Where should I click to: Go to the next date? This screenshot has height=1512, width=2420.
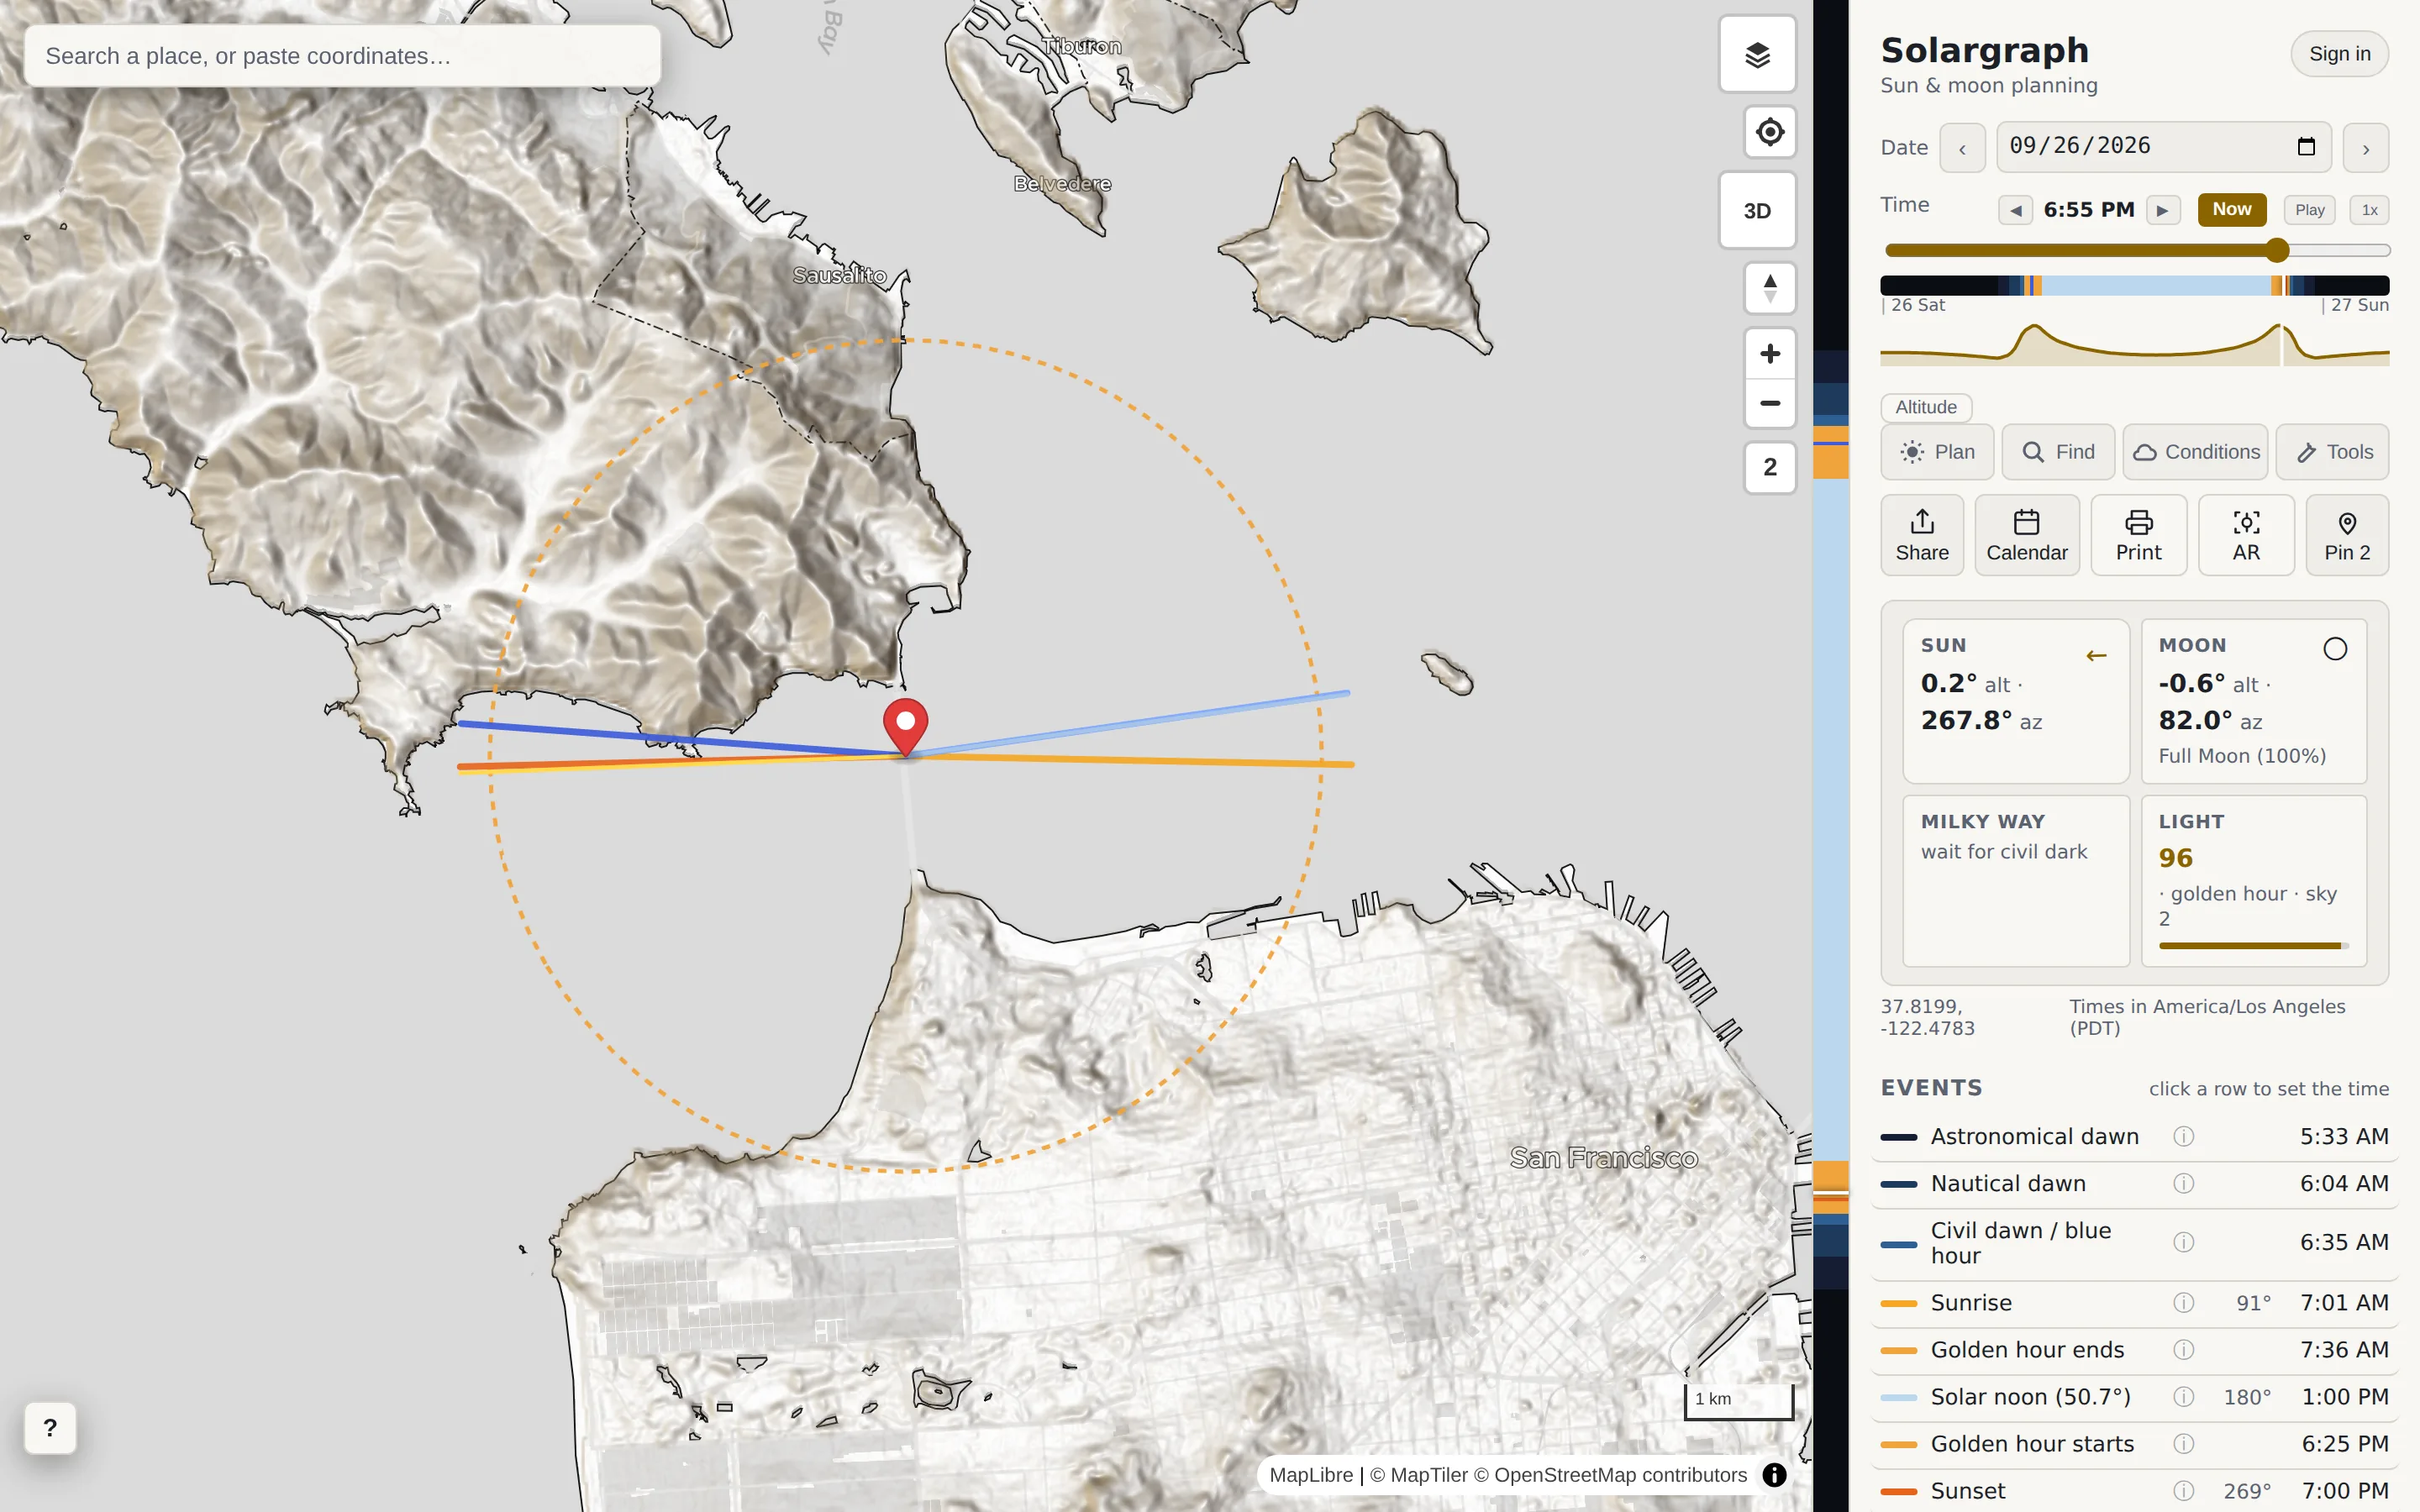[2366, 148]
